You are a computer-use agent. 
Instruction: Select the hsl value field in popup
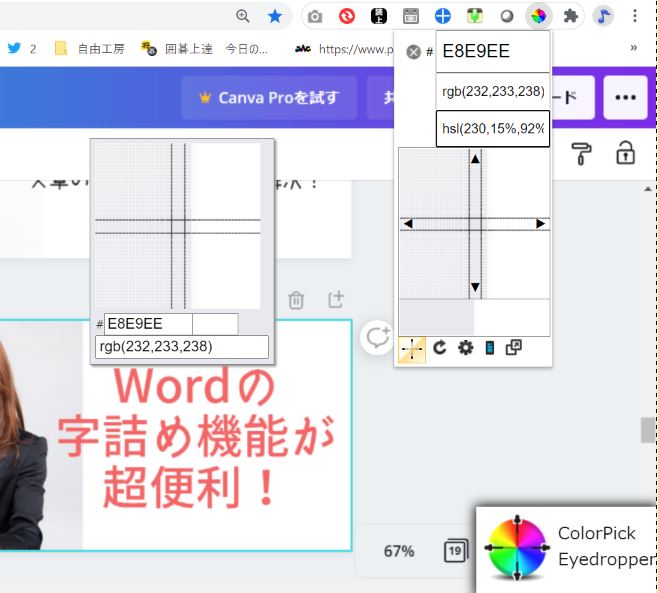point(492,129)
